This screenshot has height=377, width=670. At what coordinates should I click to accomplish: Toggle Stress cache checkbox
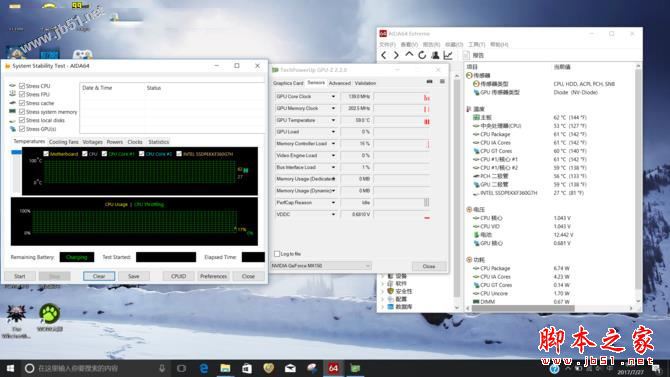point(22,103)
